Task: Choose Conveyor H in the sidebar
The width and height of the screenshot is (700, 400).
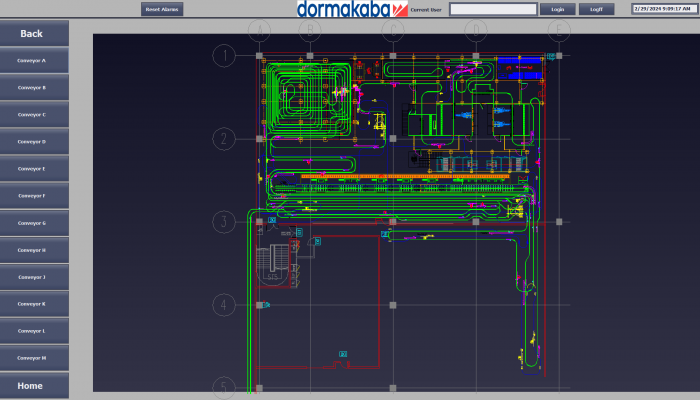Action: [34, 250]
